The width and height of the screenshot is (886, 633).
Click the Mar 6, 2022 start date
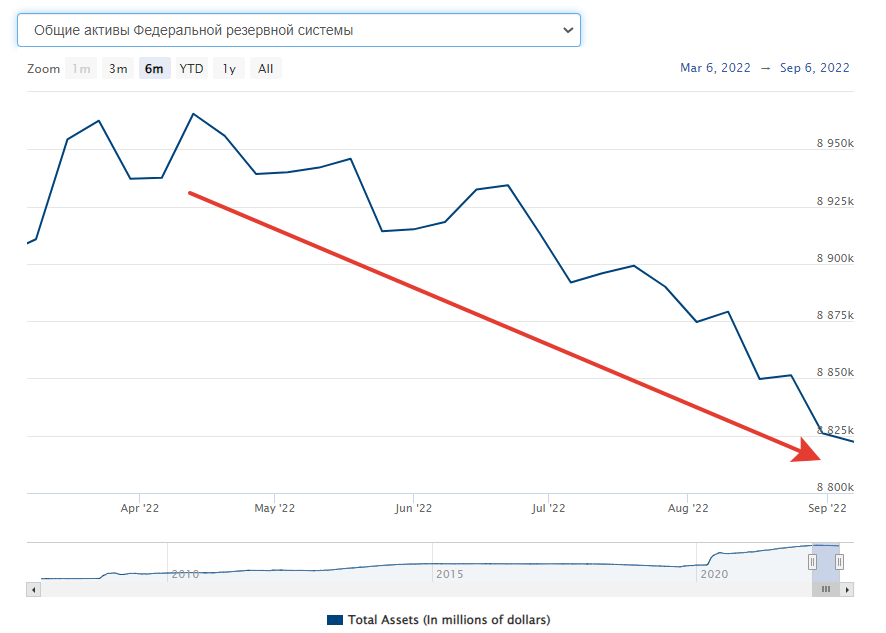[715, 68]
